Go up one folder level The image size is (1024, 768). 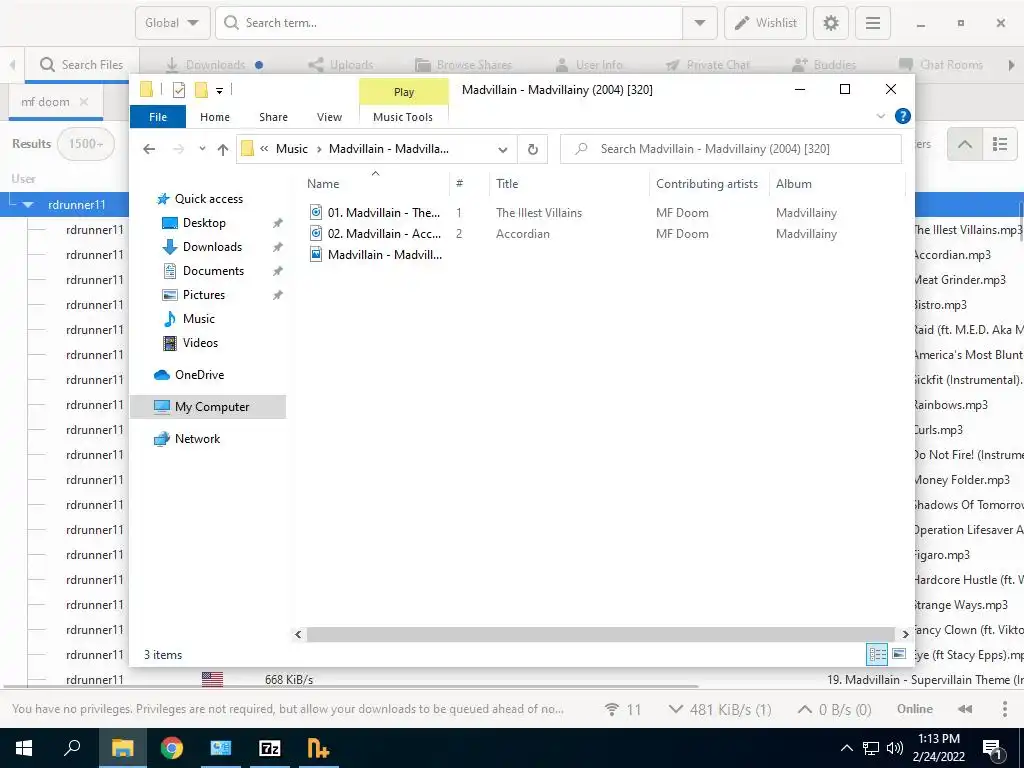tap(223, 149)
